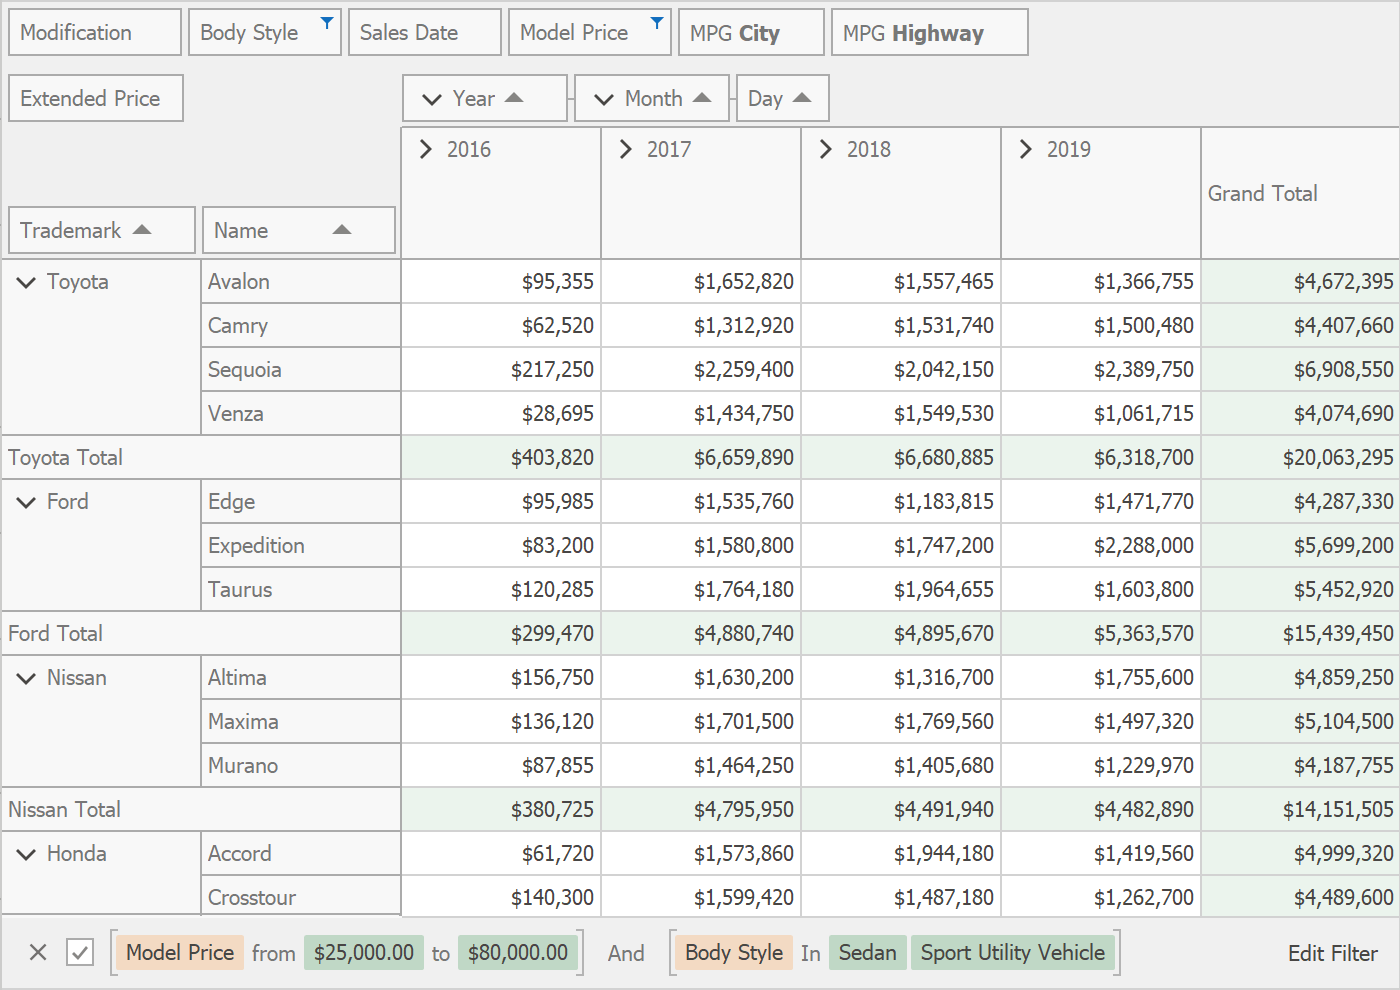Click the Sedan filter value
This screenshot has height=990, width=1400.
pos(868,952)
